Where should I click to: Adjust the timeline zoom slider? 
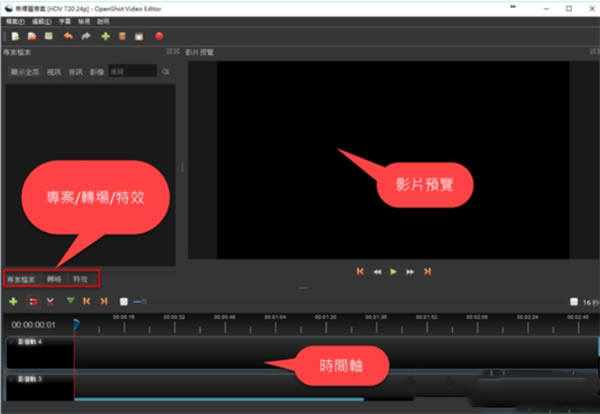coord(139,301)
